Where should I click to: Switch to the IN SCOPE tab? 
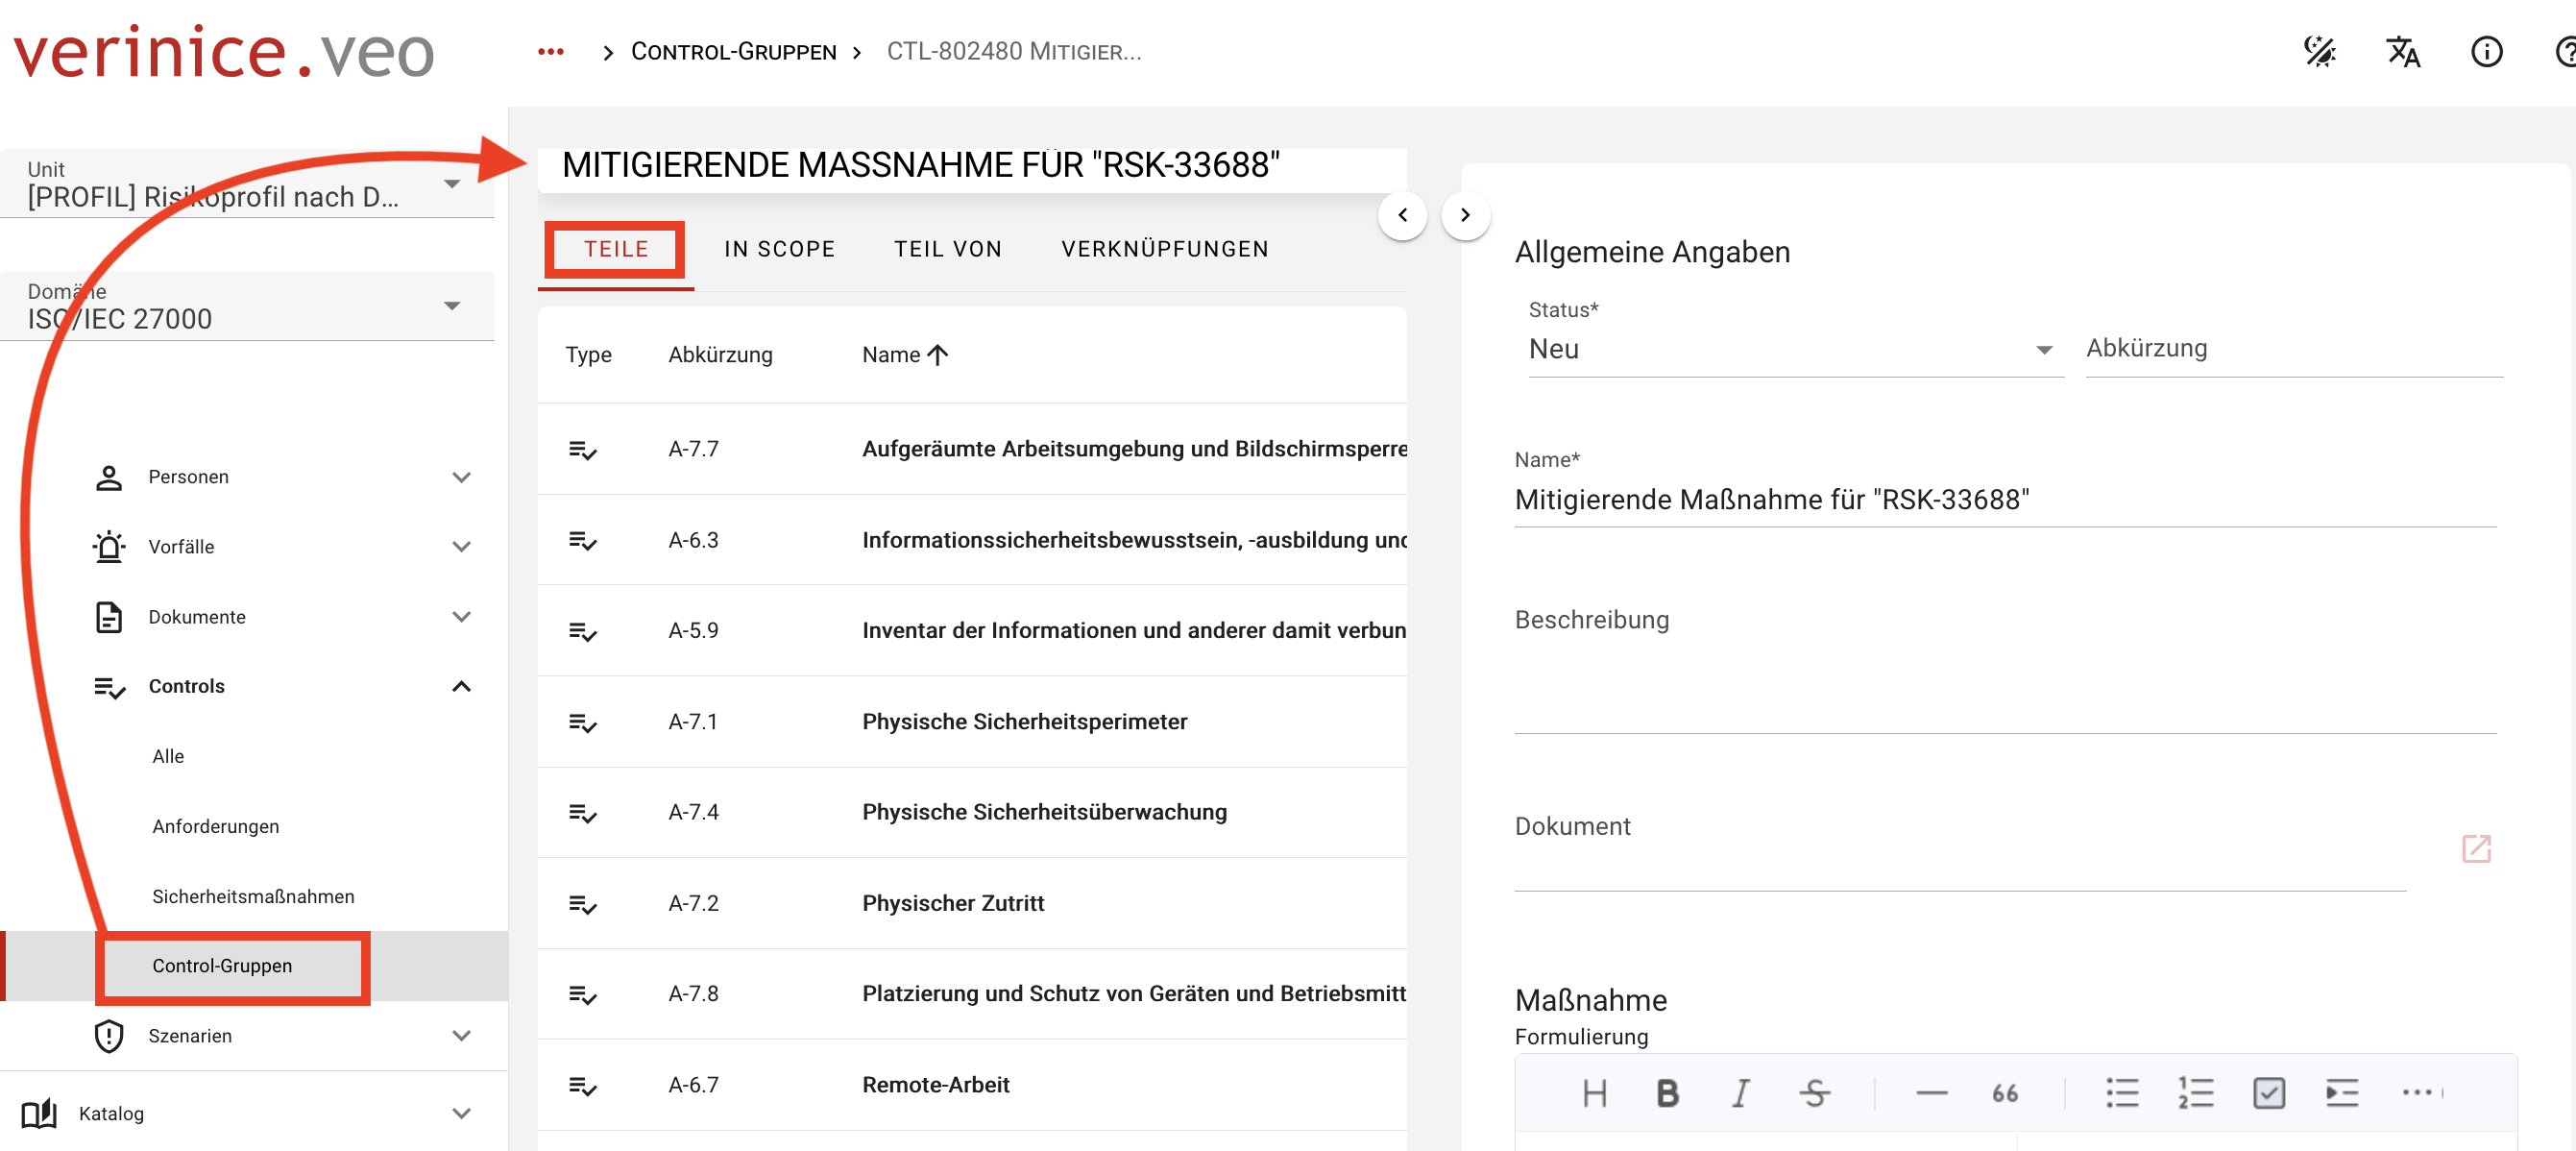point(780,249)
